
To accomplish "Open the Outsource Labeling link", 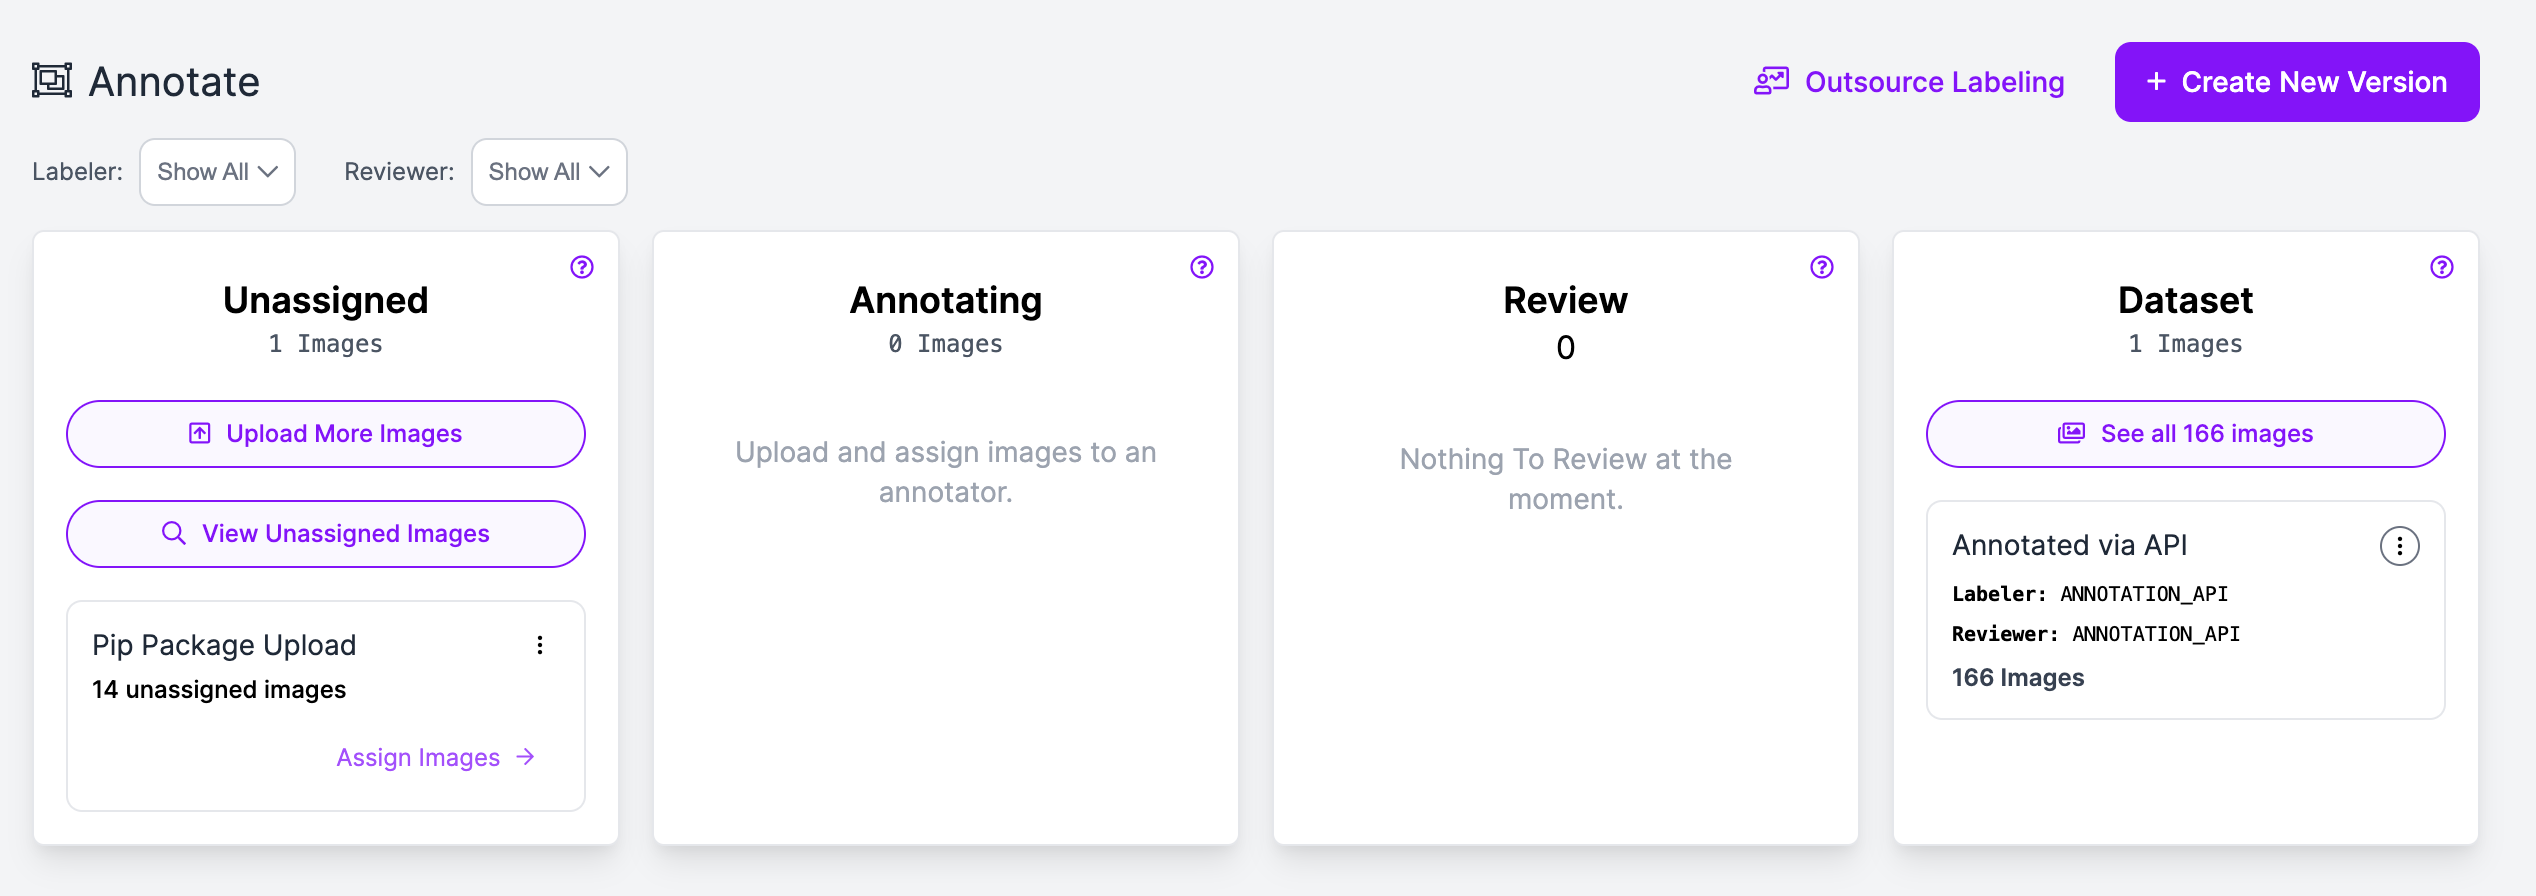I will pos(1934,82).
